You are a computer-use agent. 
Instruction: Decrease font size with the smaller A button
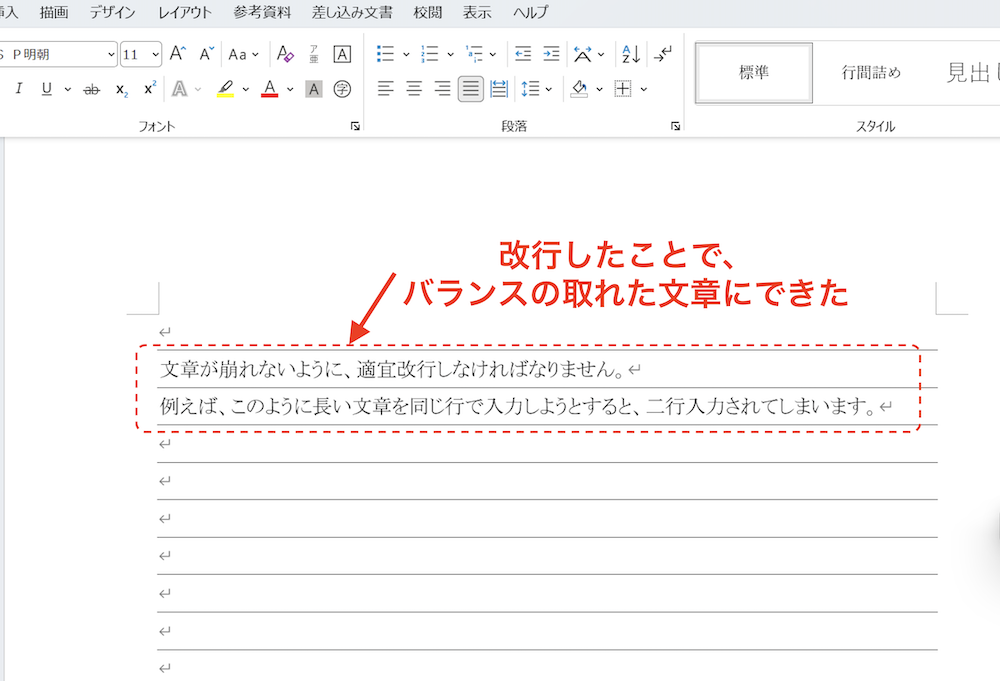click(206, 54)
